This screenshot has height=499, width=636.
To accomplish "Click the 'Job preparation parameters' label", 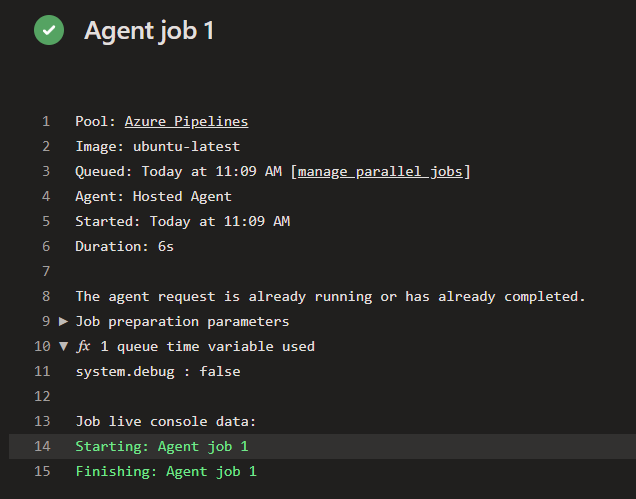I will click(x=182, y=321).
